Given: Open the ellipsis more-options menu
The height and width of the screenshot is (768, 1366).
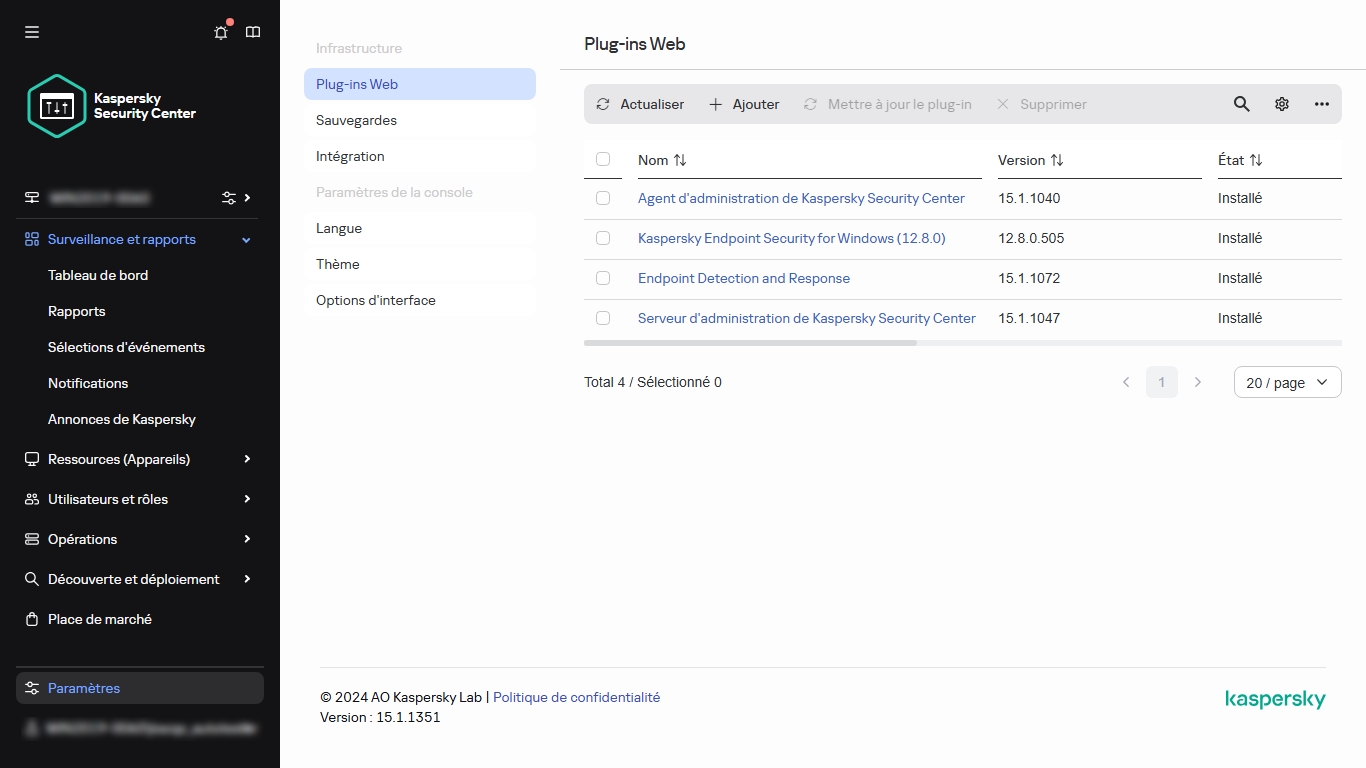Looking at the screenshot, I should (x=1321, y=104).
